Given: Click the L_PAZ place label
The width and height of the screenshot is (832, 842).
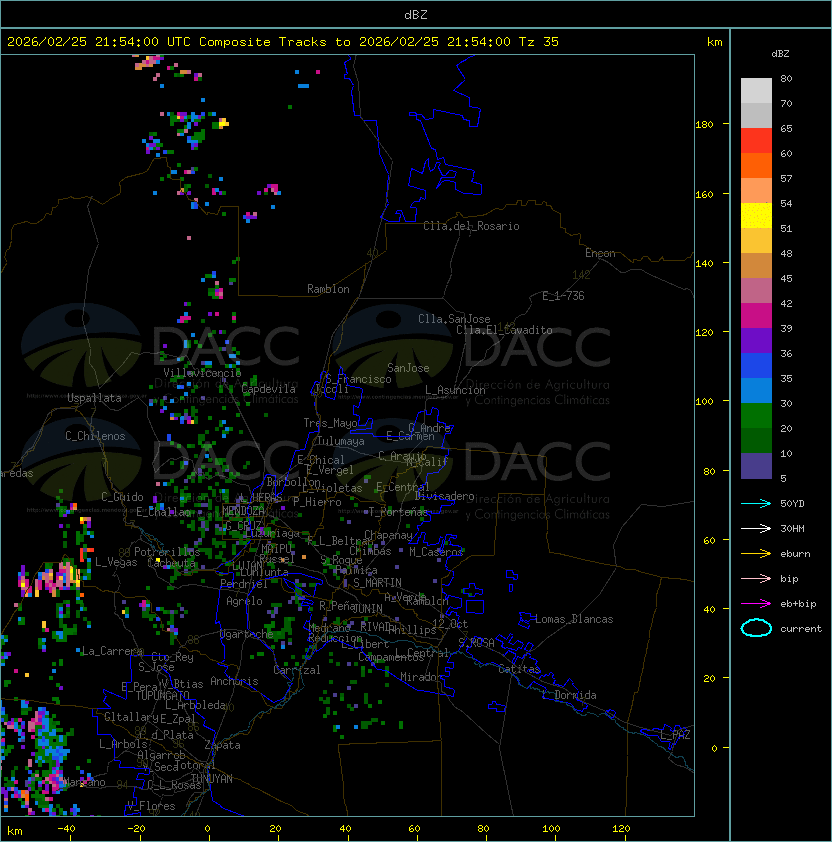Looking at the screenshot, I should tap(675, 735).
